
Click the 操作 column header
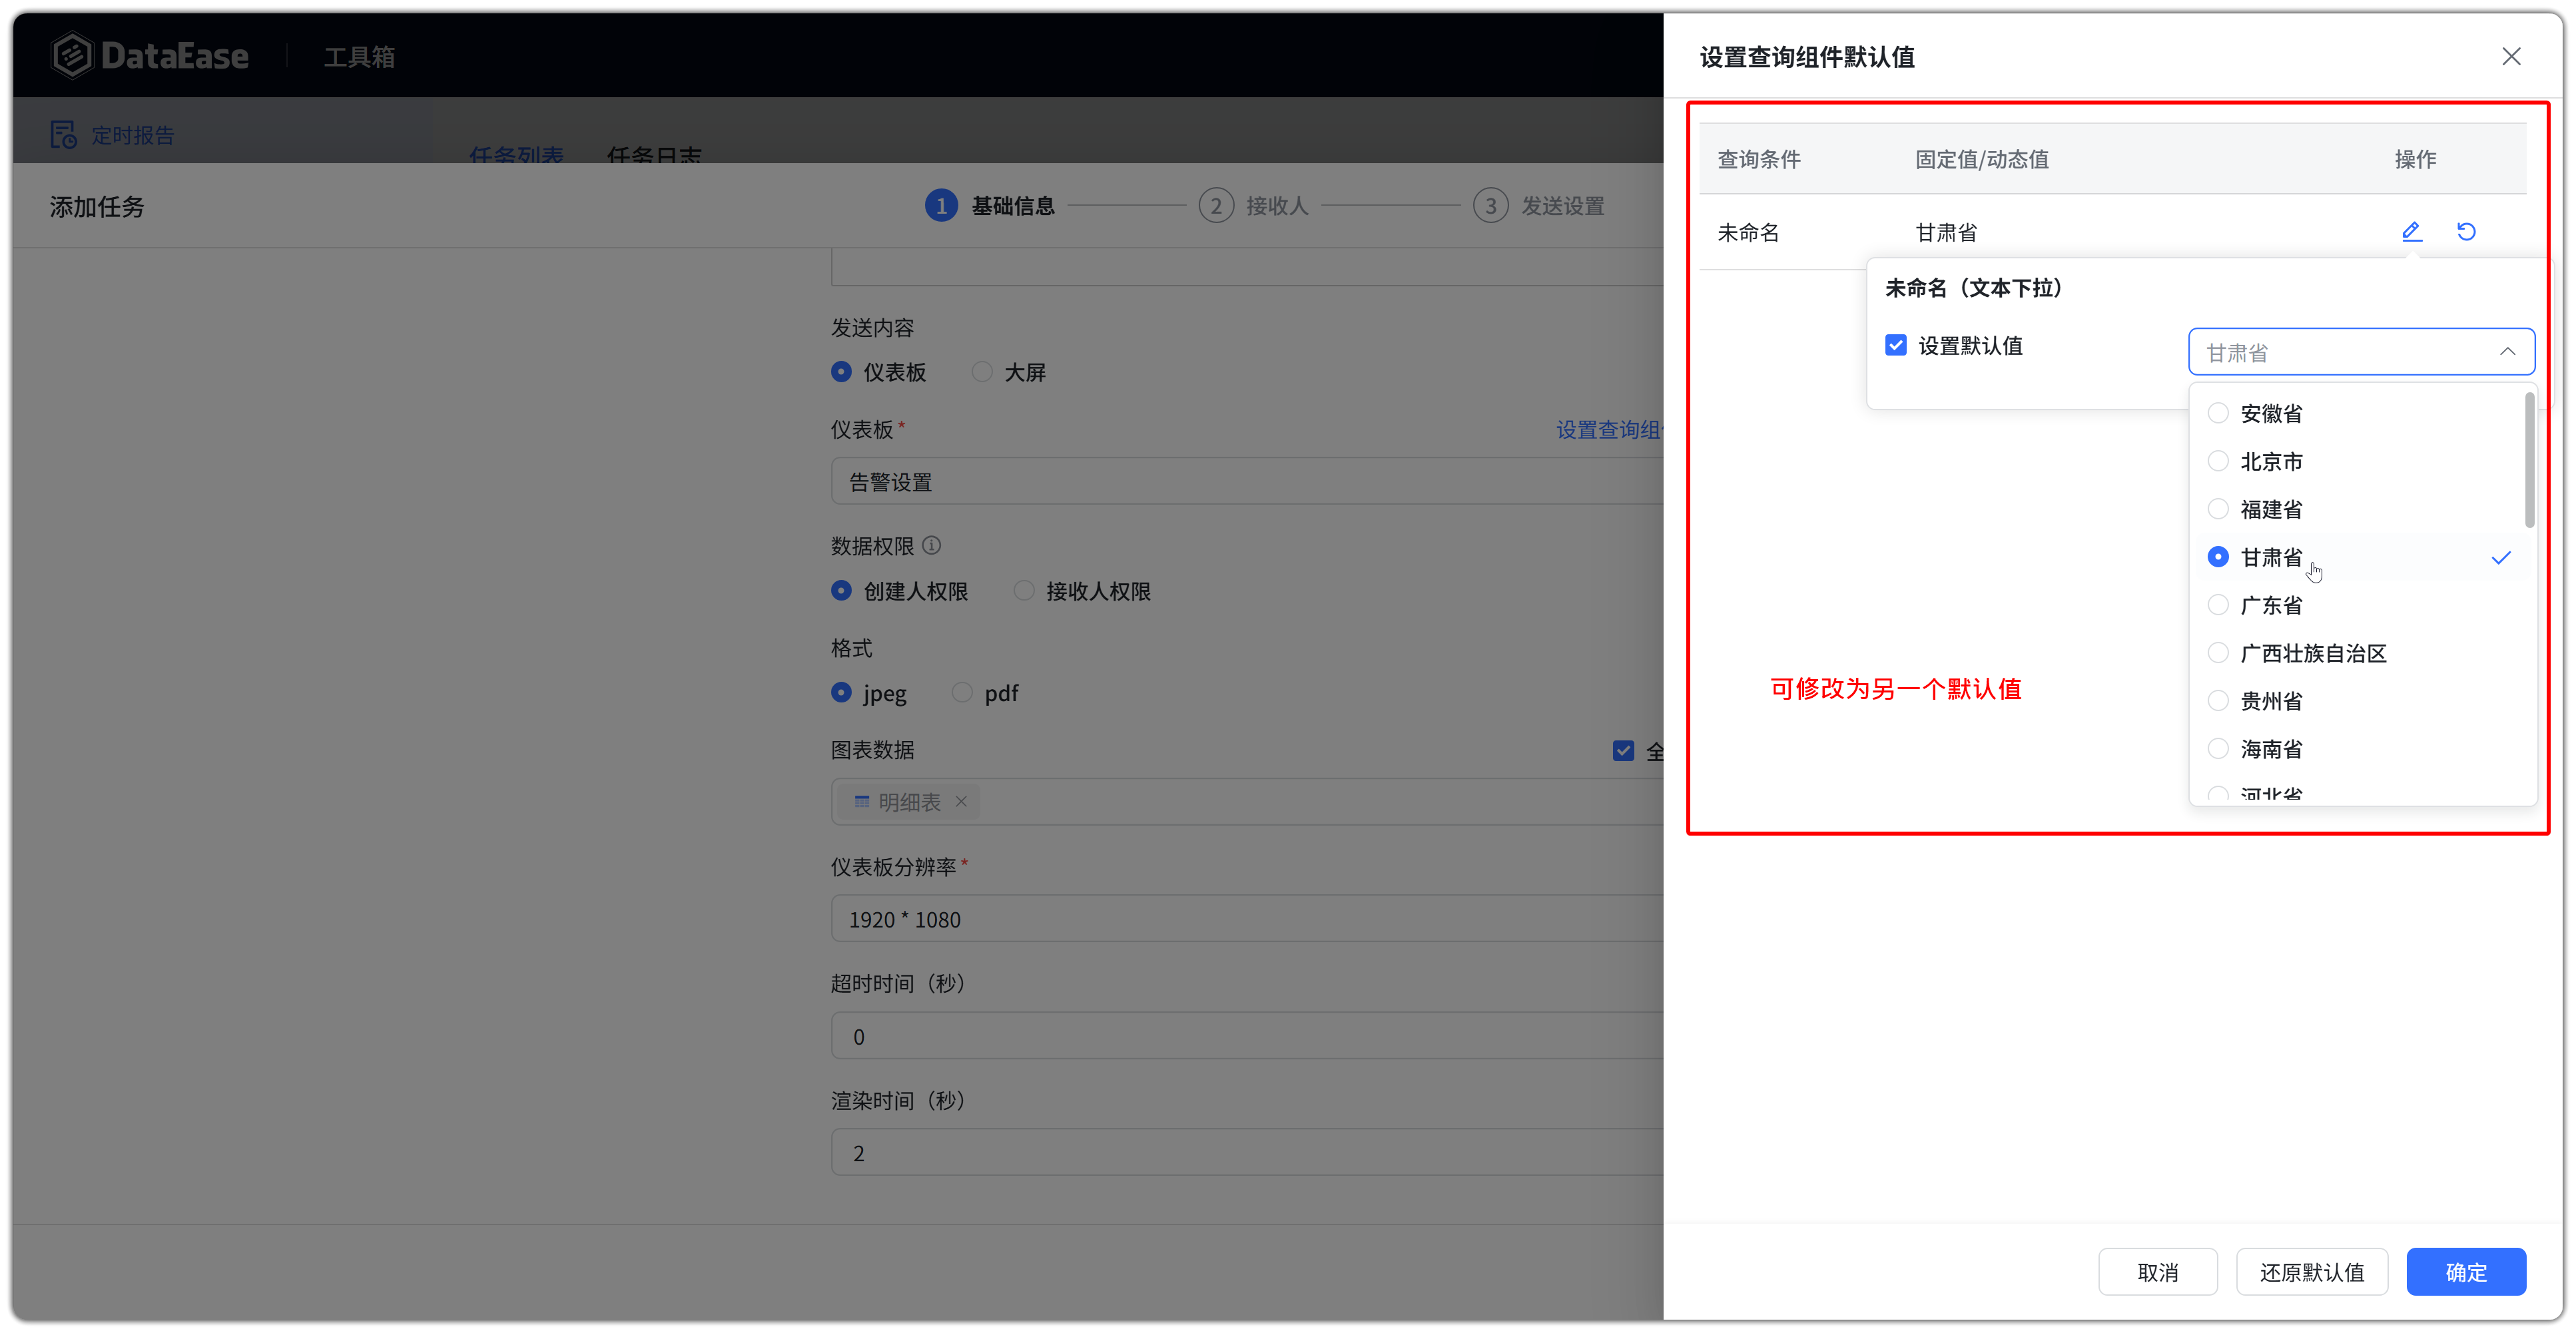point(2415,159)
